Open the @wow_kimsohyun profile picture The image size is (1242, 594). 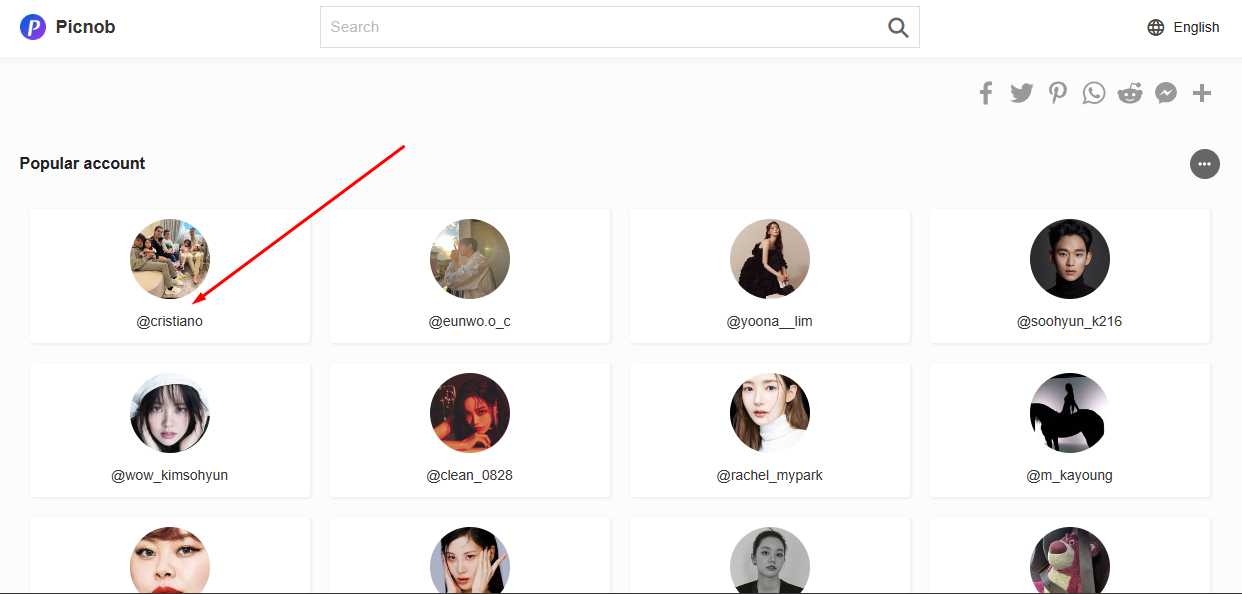pyautogui.click(x=170, y=413)
